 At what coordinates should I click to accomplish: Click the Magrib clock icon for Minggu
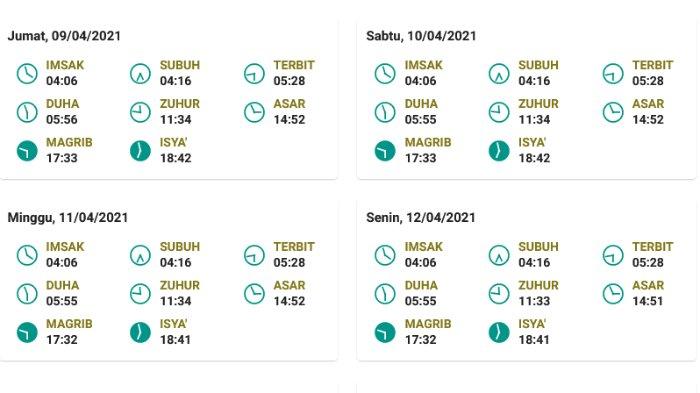pos(27,333)
